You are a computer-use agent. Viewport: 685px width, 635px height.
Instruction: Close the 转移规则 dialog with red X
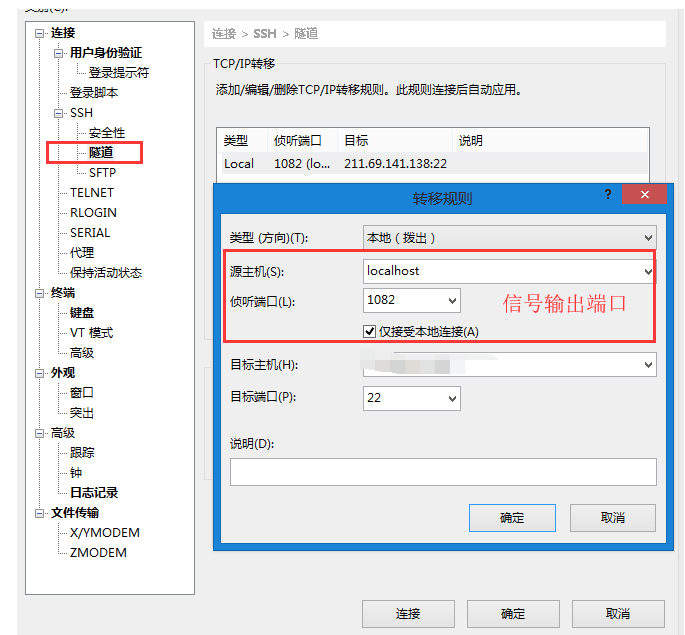643,195
